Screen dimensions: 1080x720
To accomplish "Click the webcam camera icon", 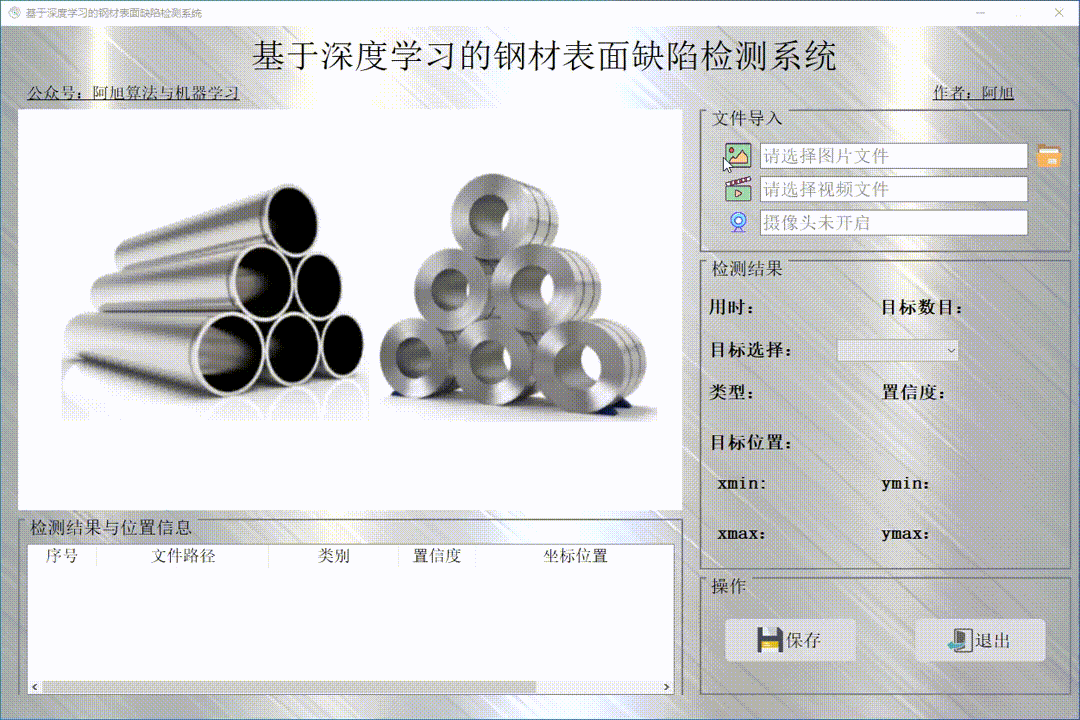I will click(x=738, y=222).
